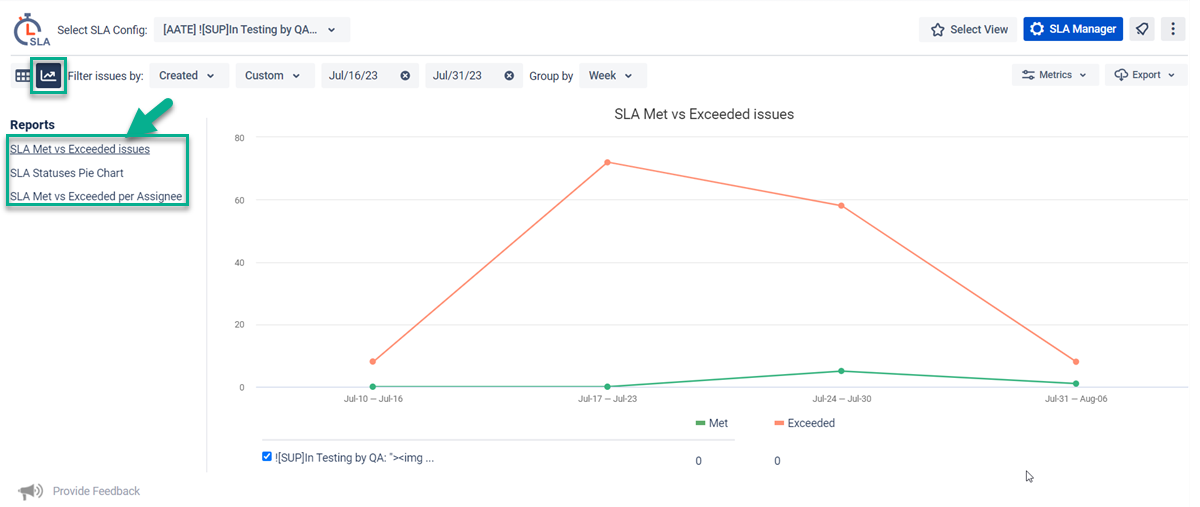This screenshot has height=507, width=1200.
Task: Click the Exceeded peak point at Jul-17 — Jul-23
Action: [607, 162]
